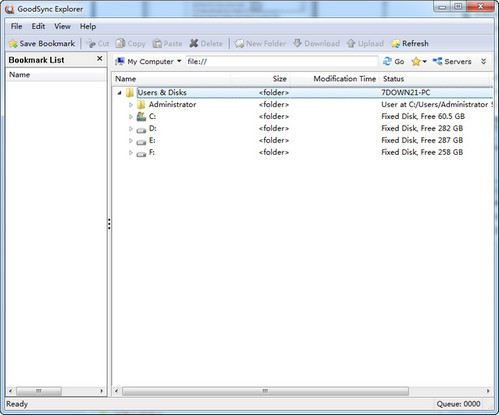Select the C: system drive icon
499x415 pixels.
click(x=141, y=116)
